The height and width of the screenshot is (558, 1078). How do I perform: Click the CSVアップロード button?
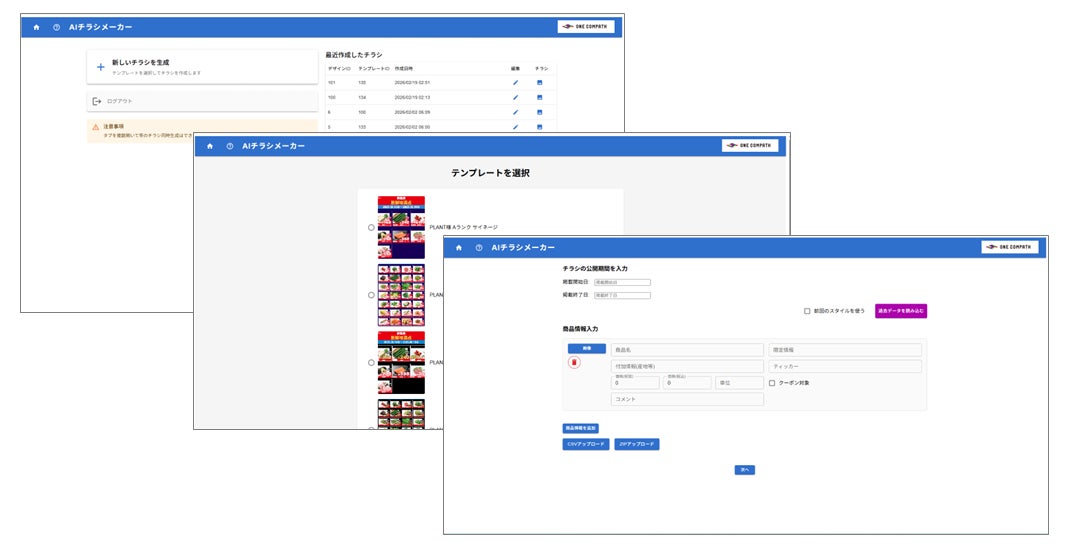tap(585, 444)
